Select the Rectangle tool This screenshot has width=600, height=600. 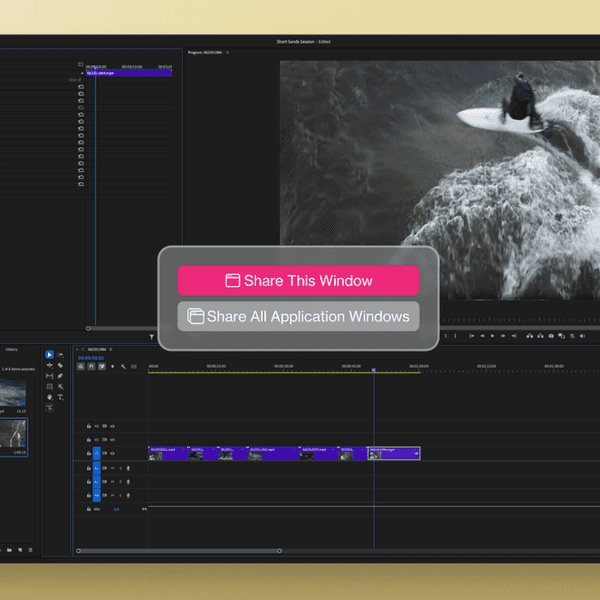(x=49, y=387)
